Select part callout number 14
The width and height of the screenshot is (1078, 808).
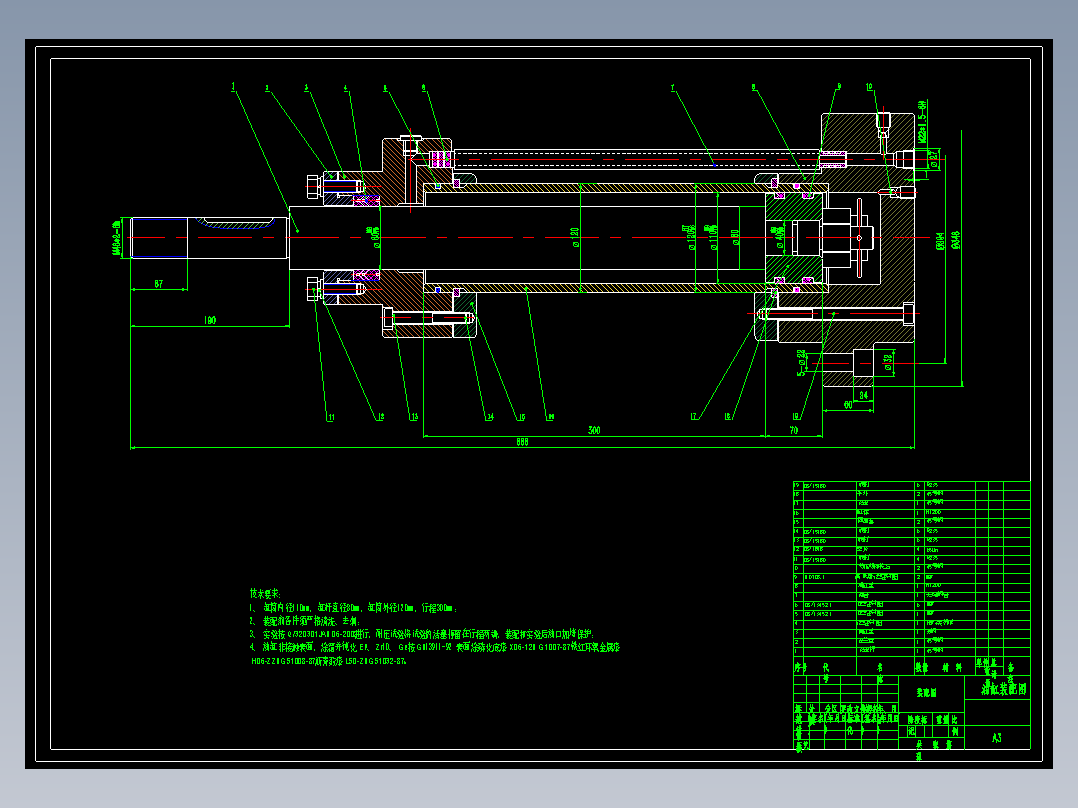pyautogui.click(x=490, y=417)
